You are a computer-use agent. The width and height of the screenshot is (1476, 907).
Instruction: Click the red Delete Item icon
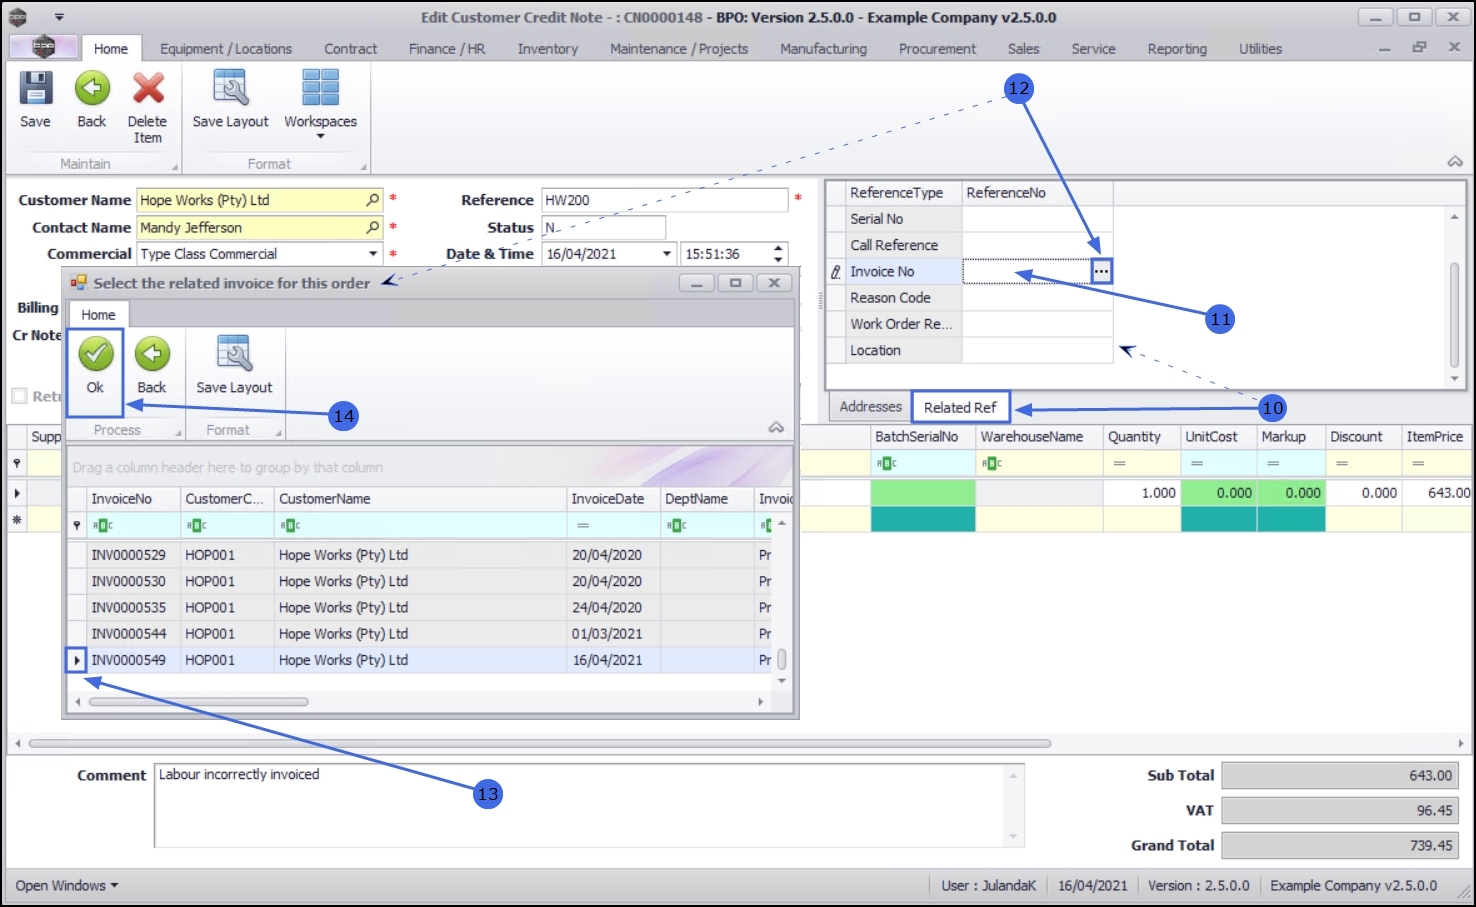[148, 89]
